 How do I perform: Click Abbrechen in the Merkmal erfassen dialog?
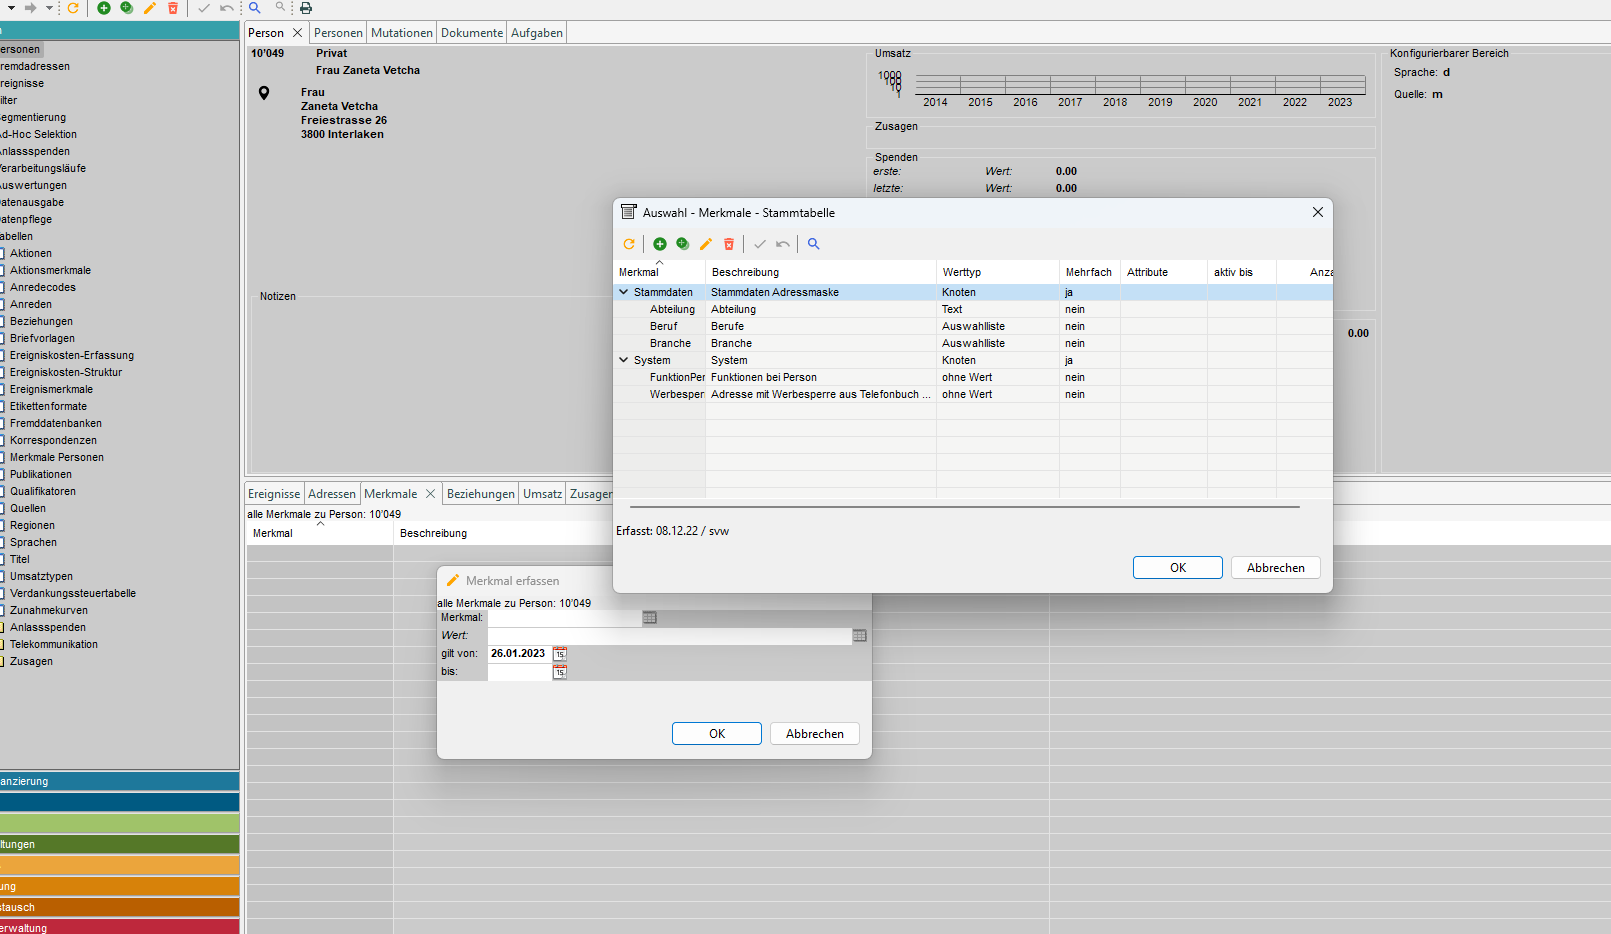(814, 734)
